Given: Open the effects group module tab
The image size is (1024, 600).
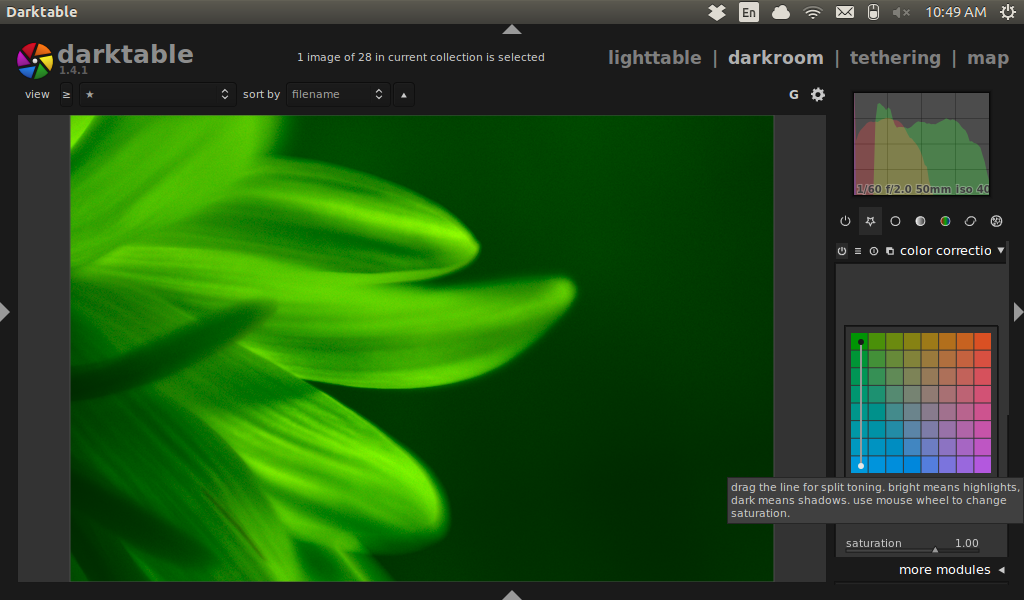Looking at the screenshot, I should tap(996, 221).
